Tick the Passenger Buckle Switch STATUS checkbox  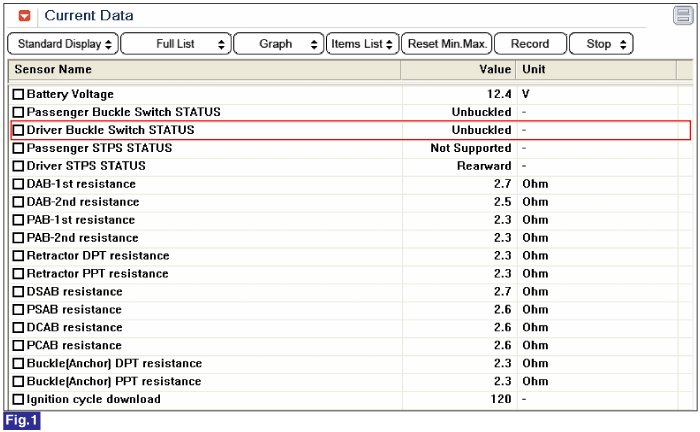point(18,112)
